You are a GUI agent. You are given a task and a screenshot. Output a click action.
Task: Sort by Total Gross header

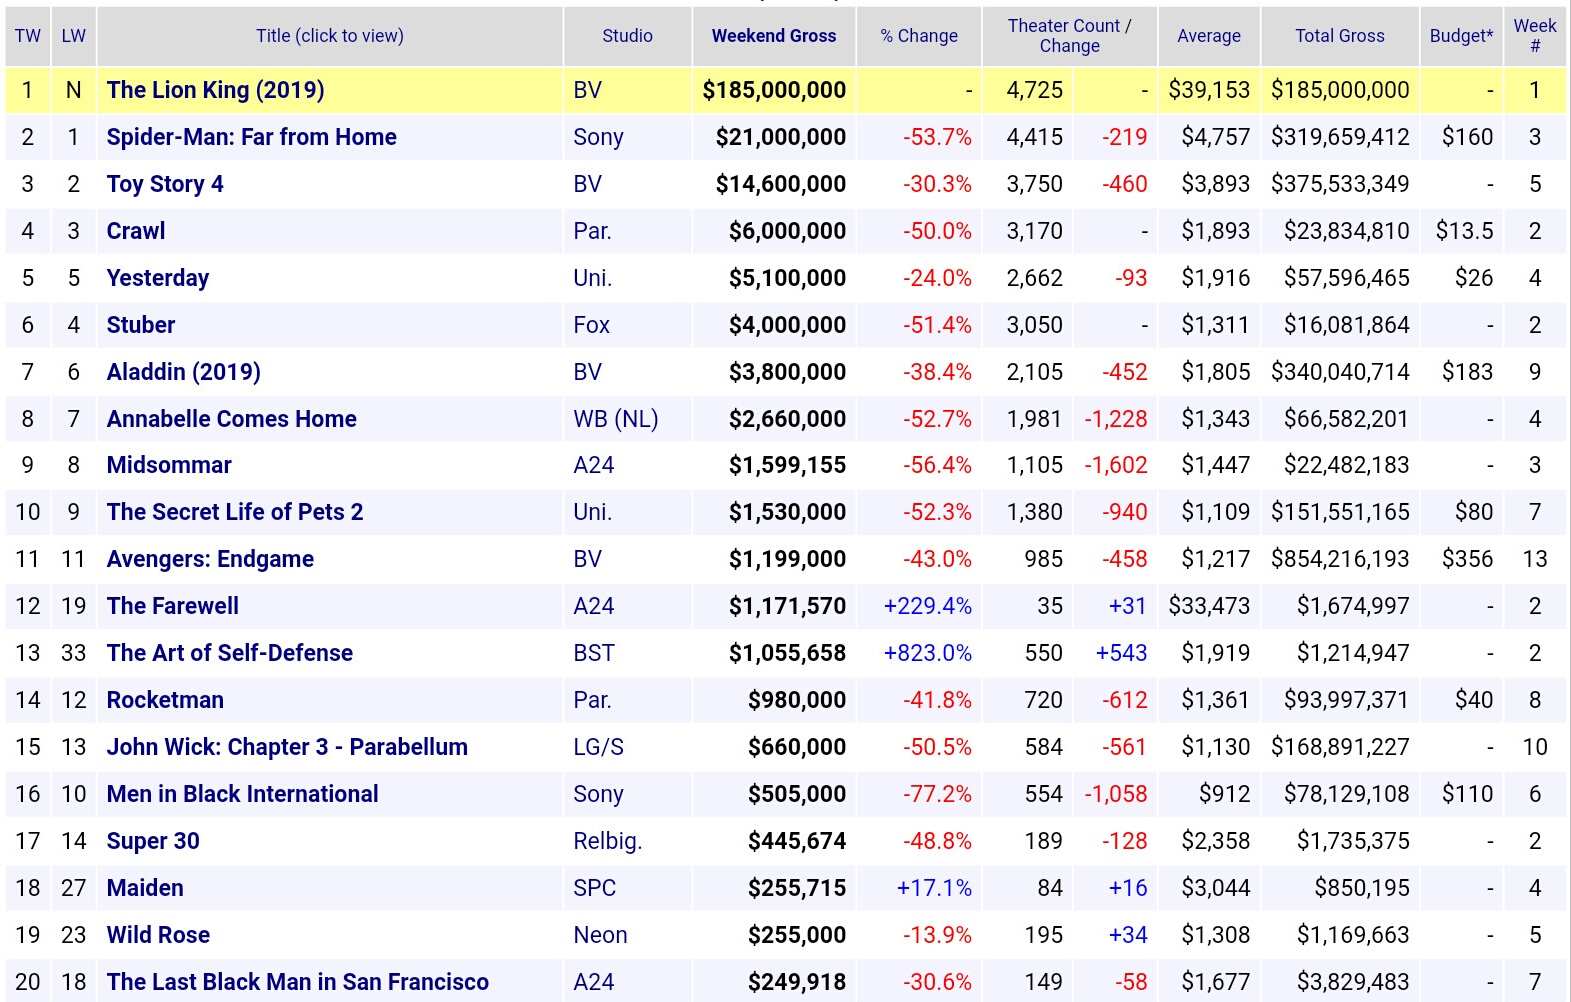coord(1340,36)
